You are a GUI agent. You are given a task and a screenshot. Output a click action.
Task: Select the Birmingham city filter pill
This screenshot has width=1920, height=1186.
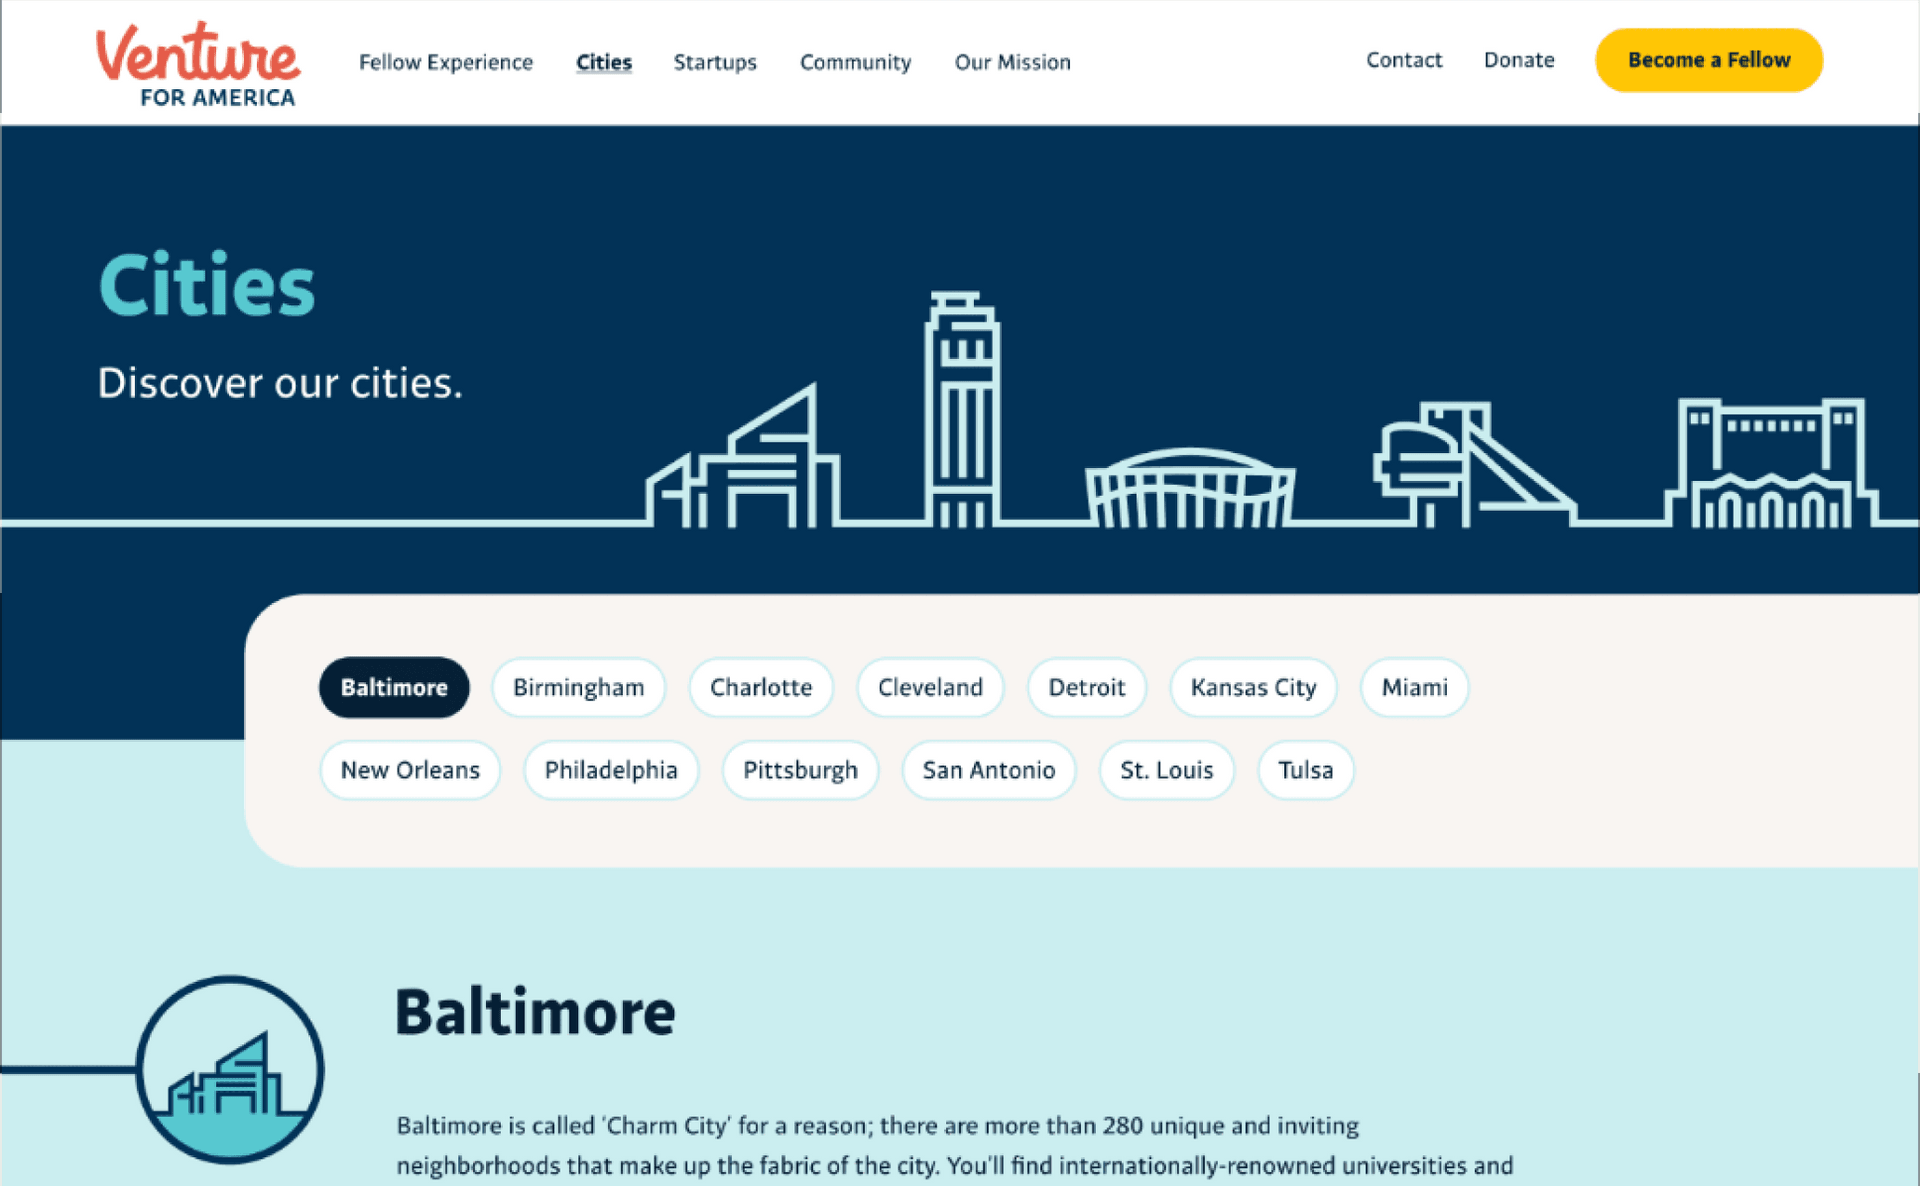pos(578,687)
